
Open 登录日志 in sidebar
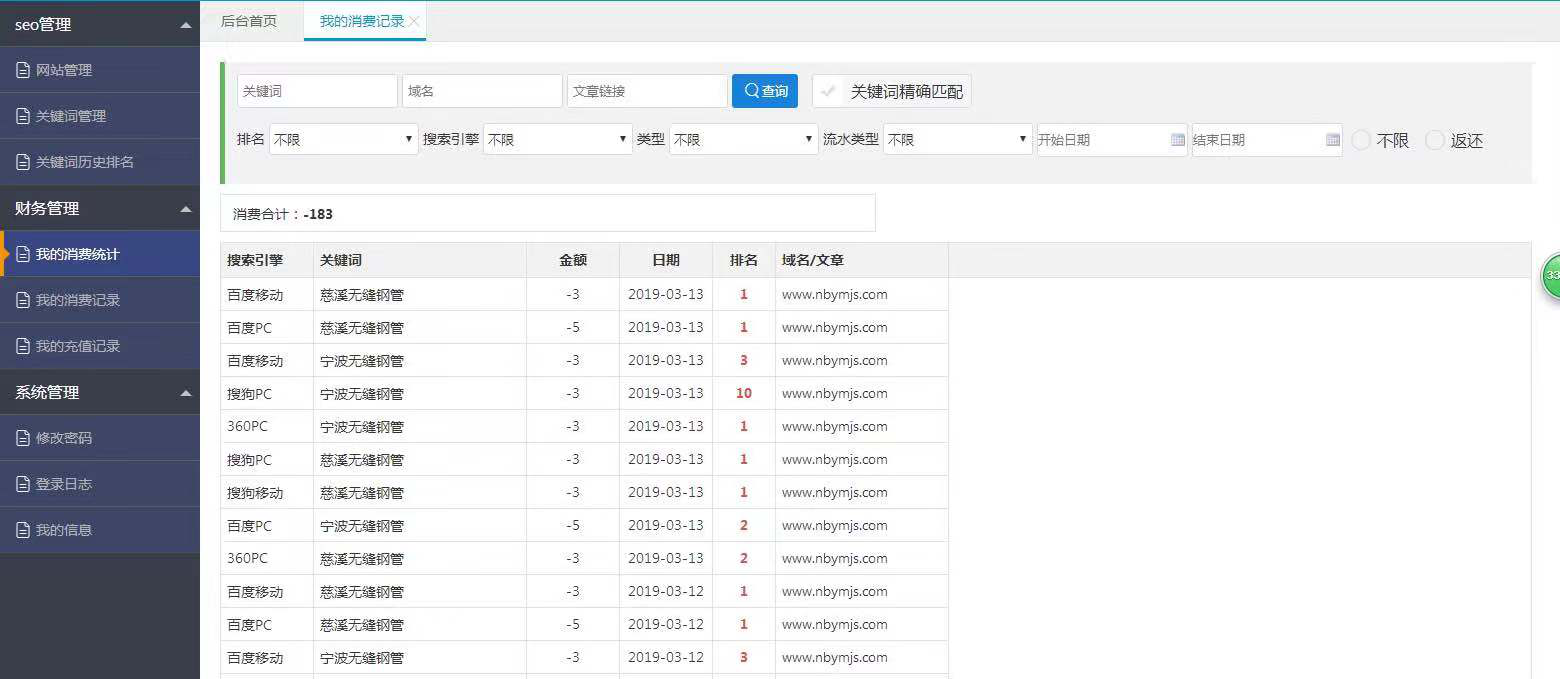coord(100,484)
